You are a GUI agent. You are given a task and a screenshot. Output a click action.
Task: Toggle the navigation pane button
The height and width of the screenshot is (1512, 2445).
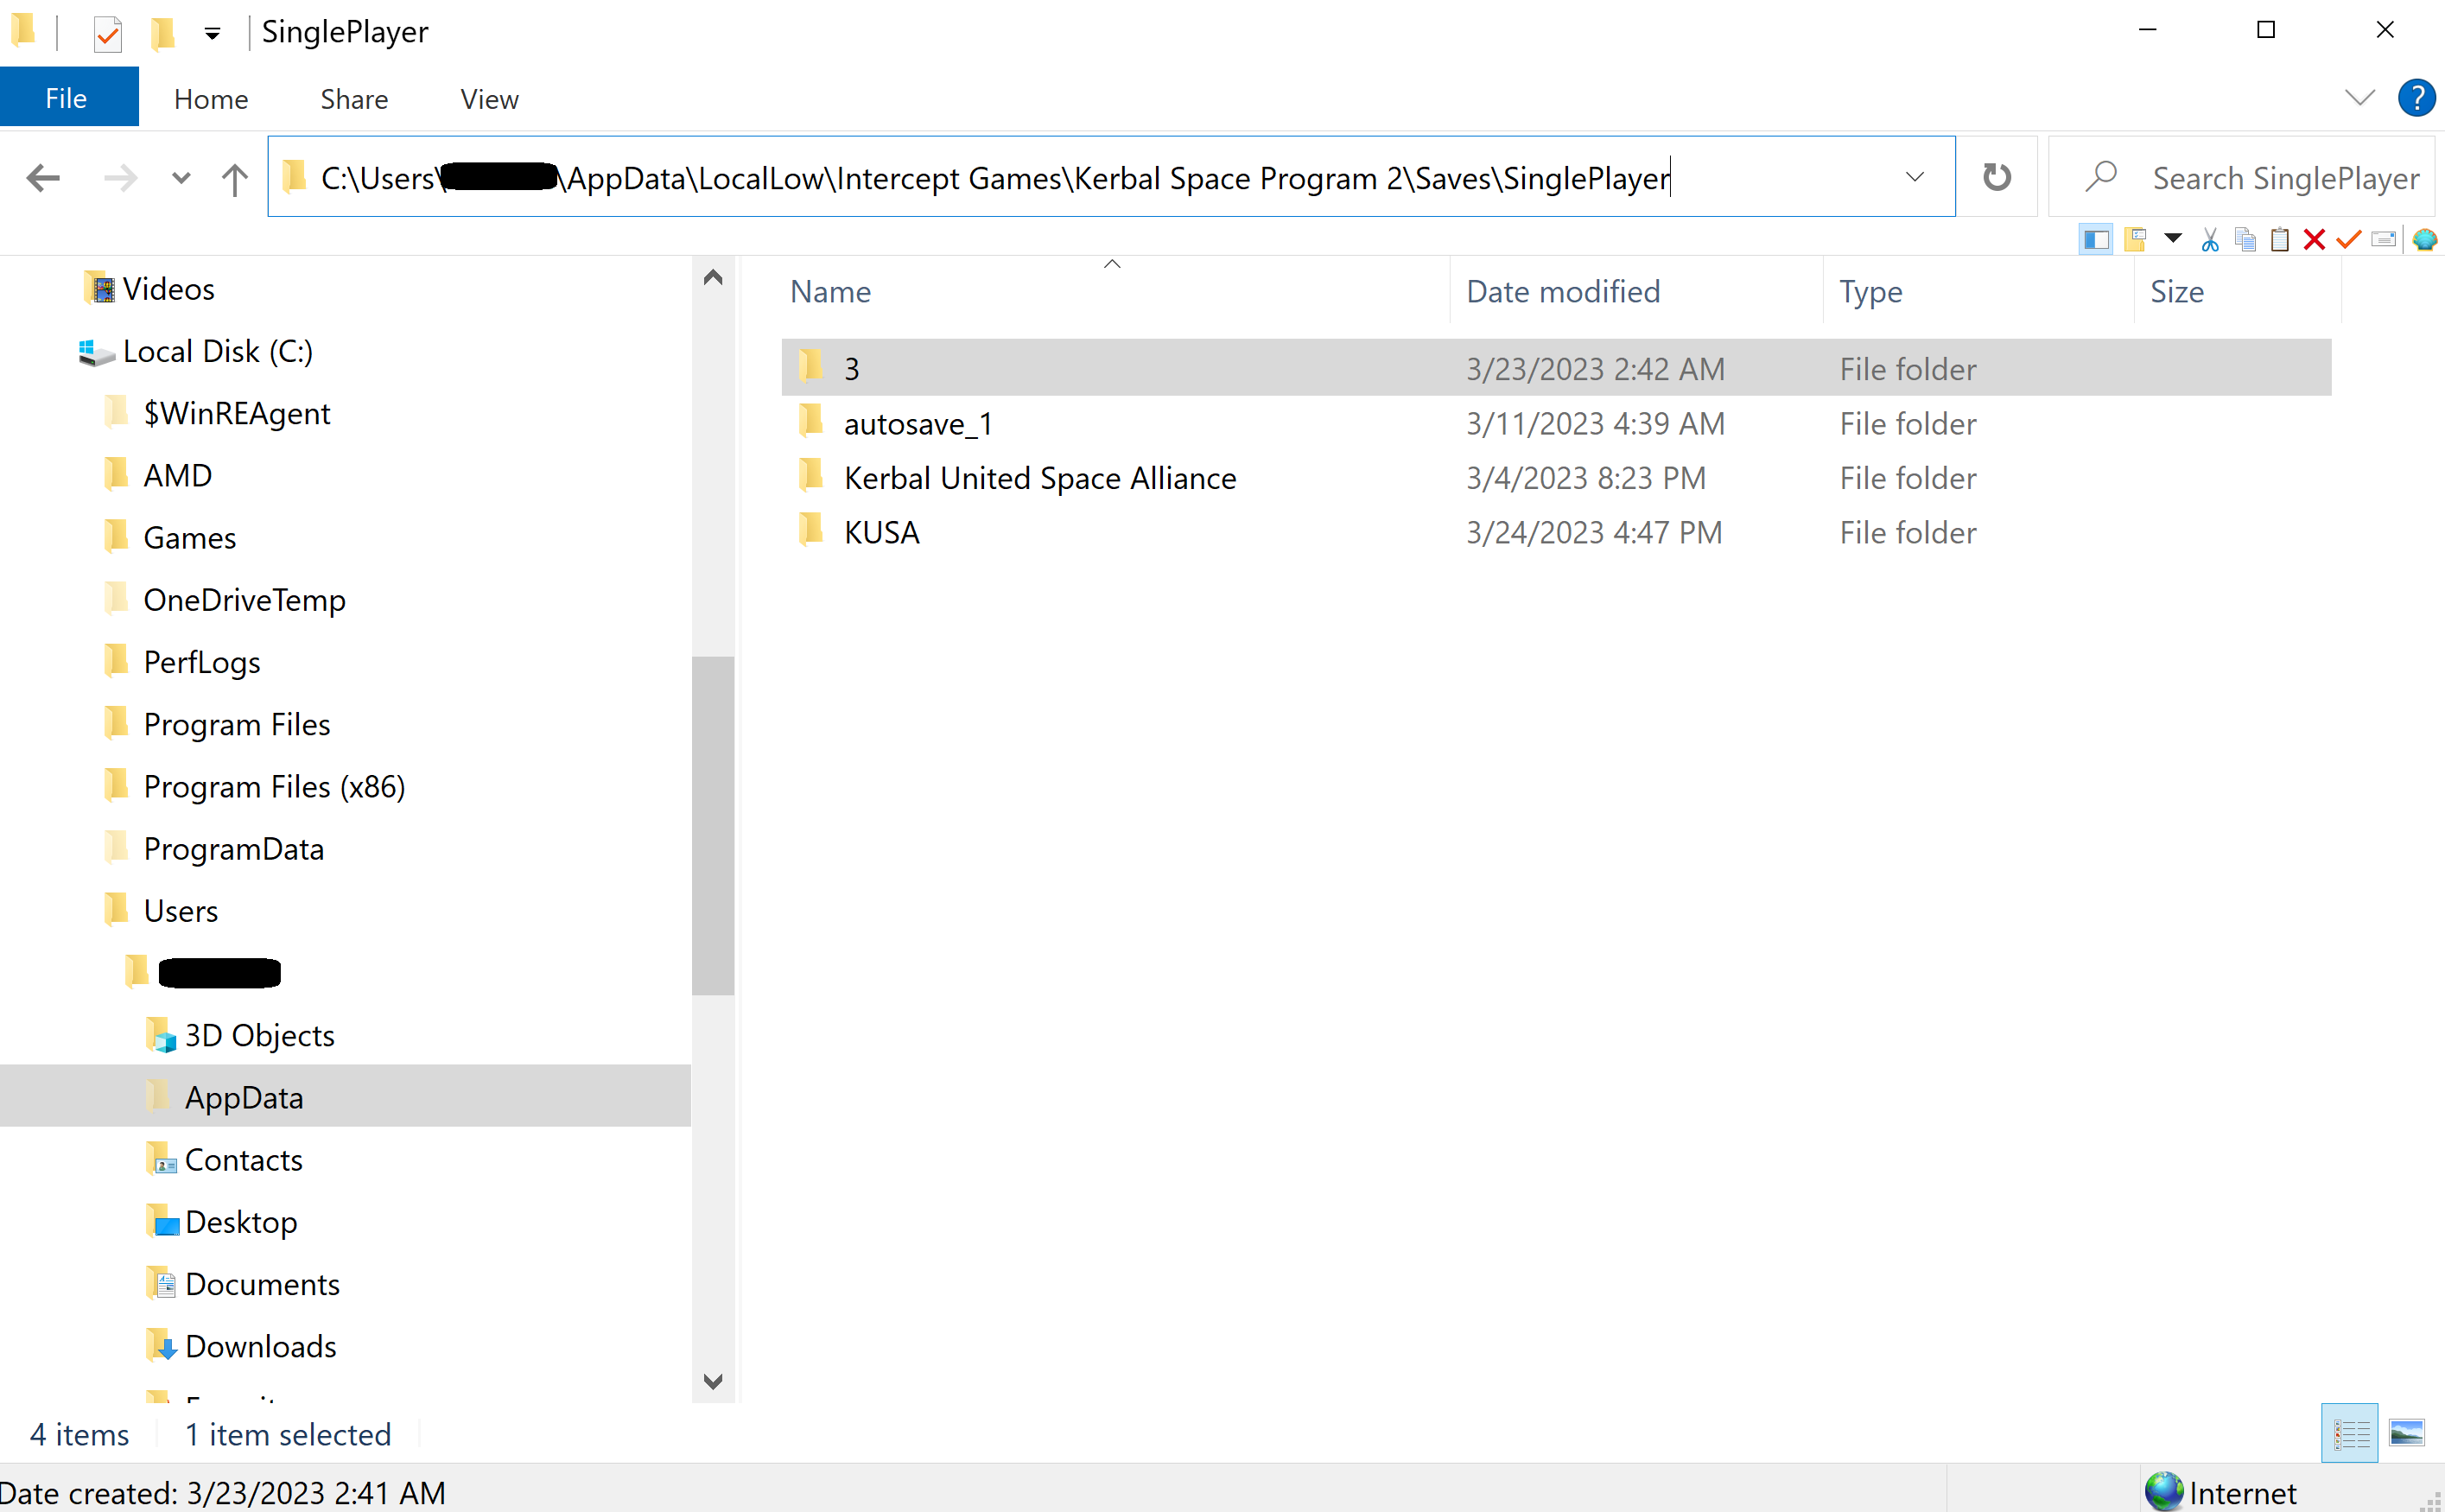(2096, 240)
